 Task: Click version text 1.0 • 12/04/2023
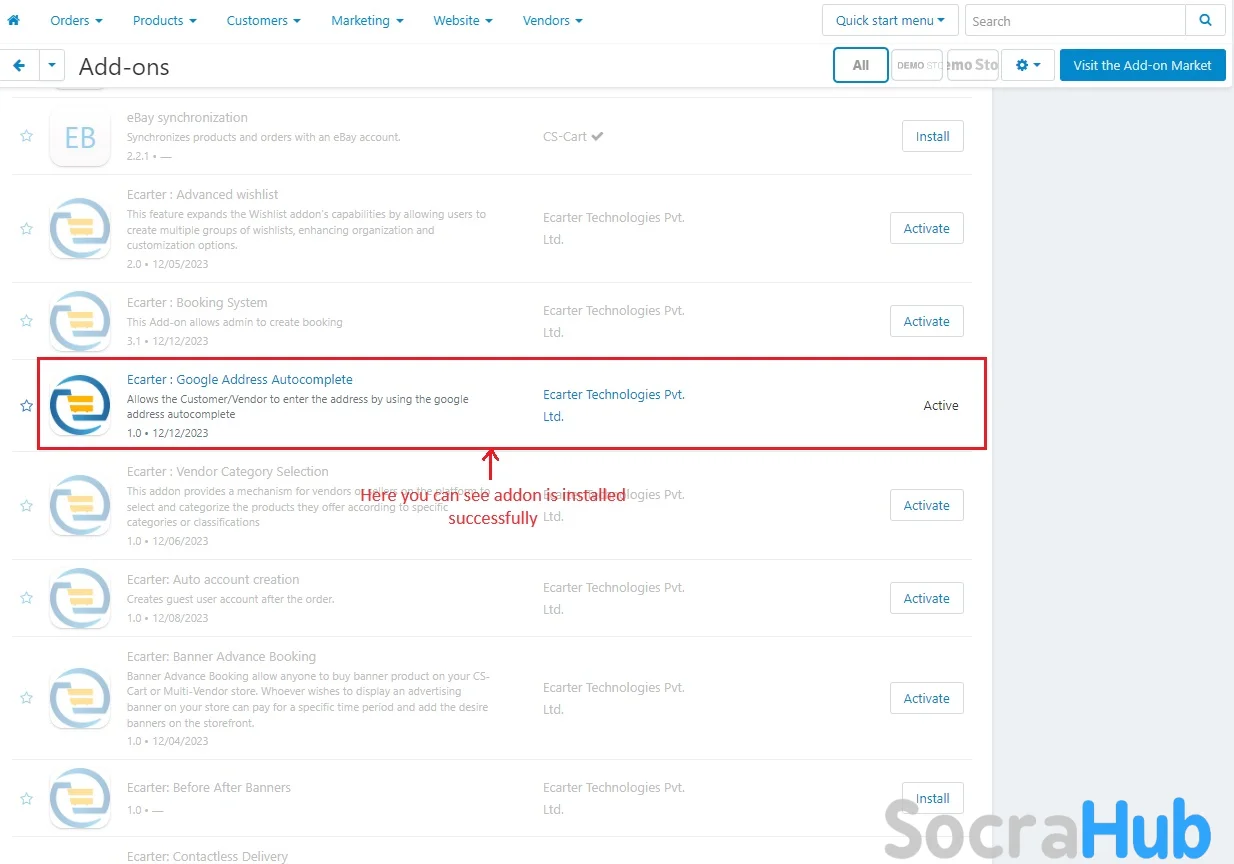[168, 741]
